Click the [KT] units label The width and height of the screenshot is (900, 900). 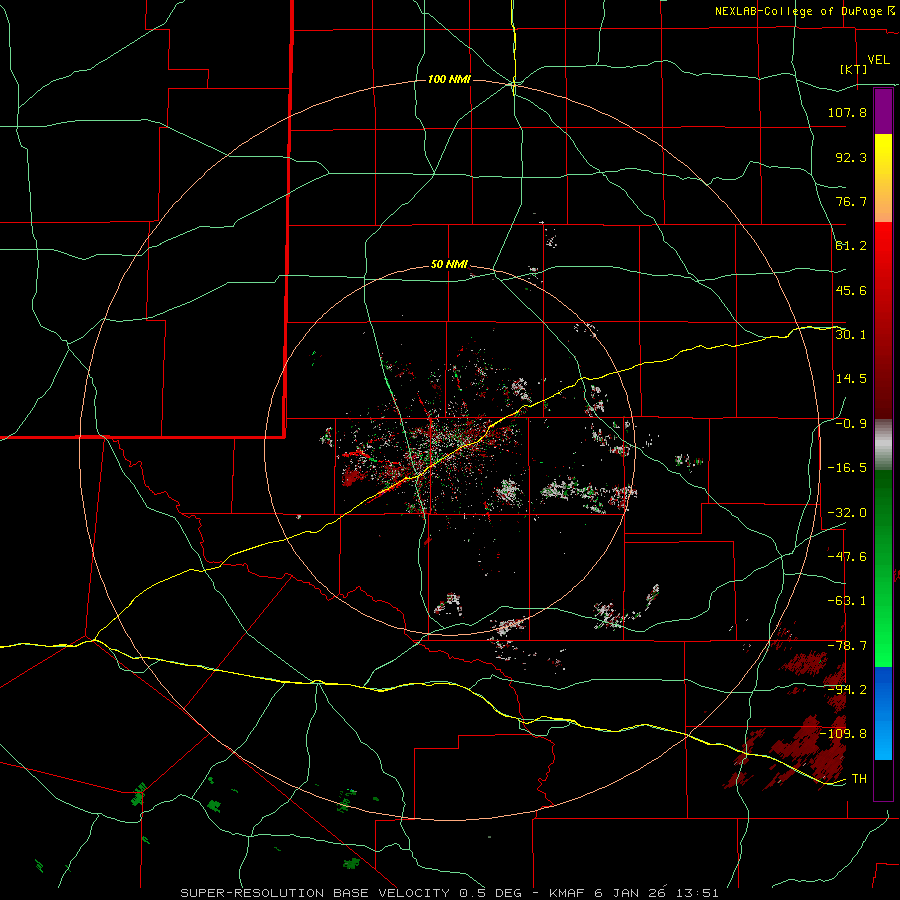[x=854, y=69]
